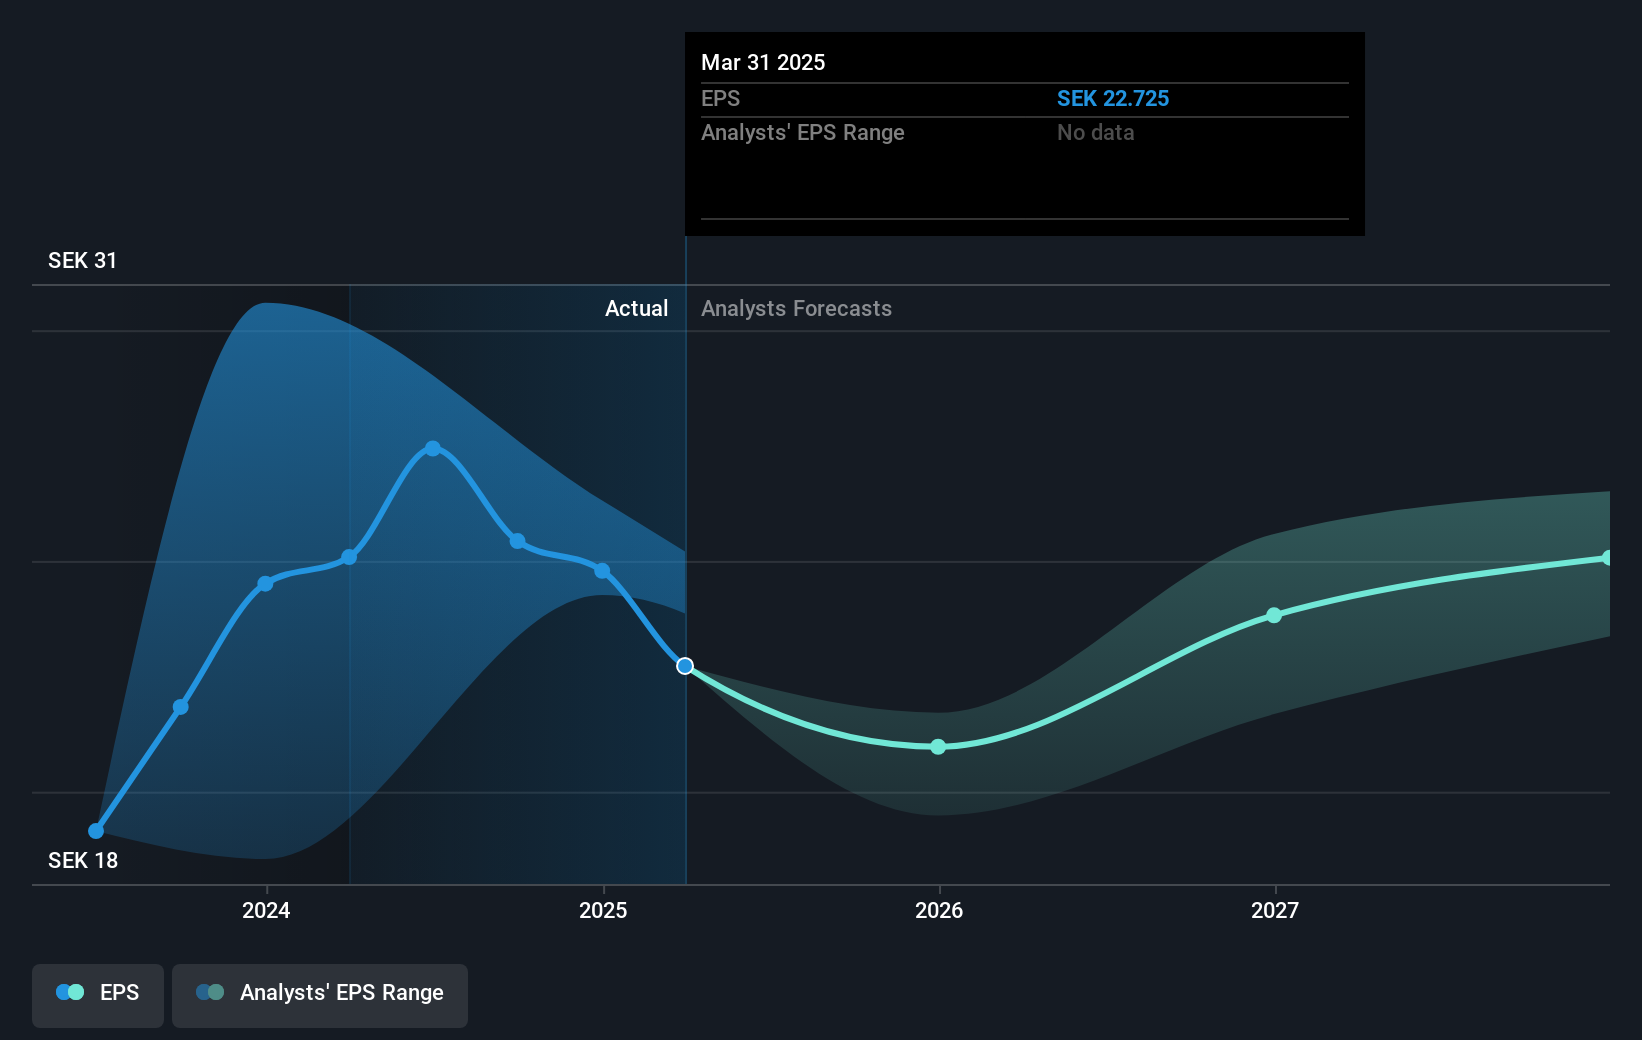
Task: Click the 2025 x-axis label
Action: [603, 910]
